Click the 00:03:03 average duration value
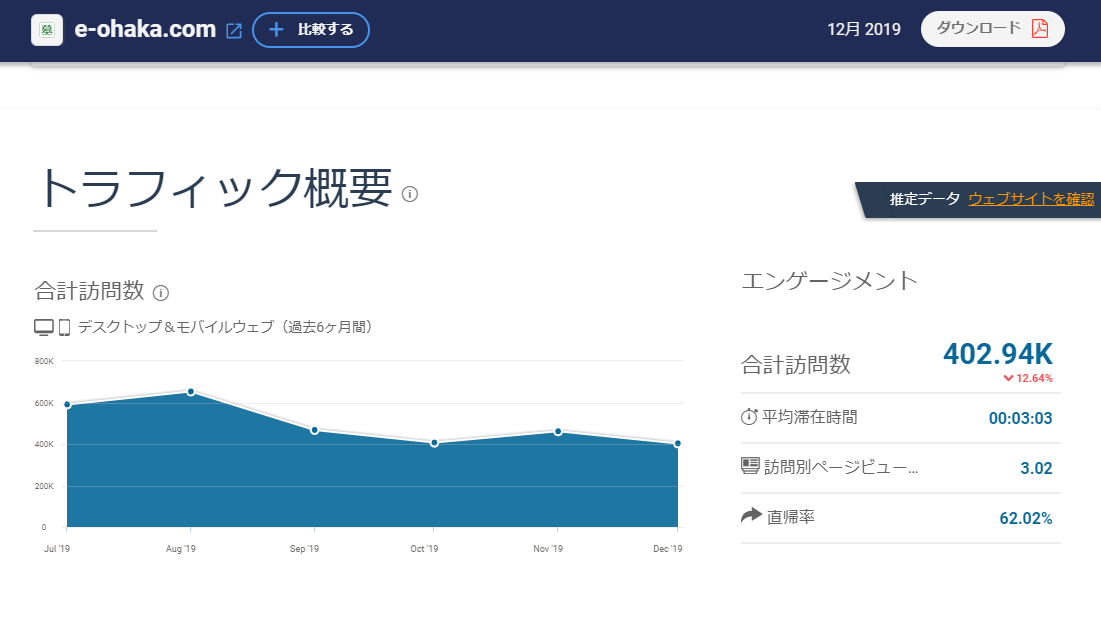 point(1020,418)
